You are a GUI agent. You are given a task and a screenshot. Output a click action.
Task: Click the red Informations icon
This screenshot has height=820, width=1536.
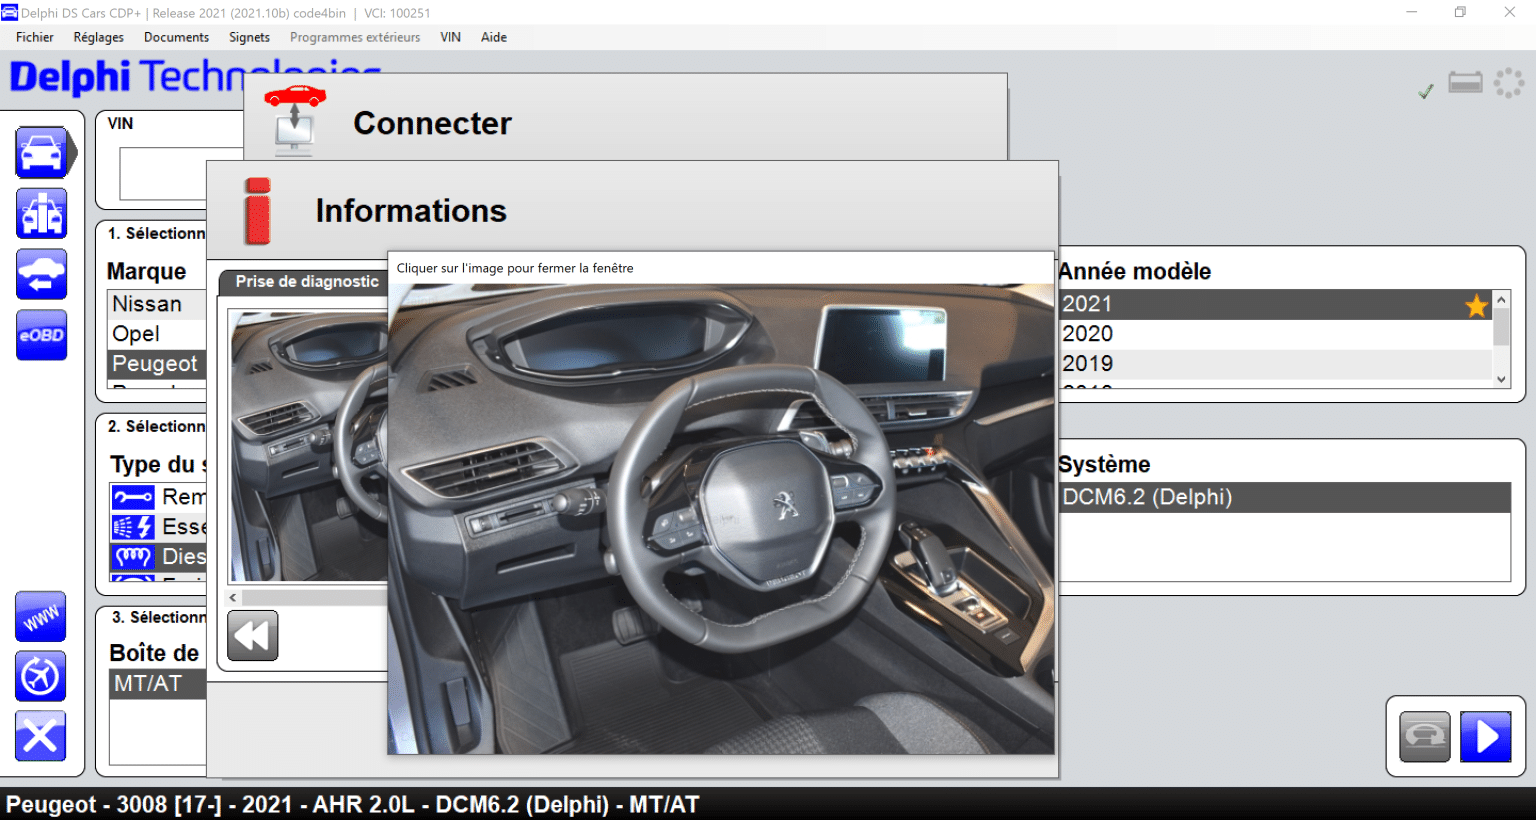[258, 211]
